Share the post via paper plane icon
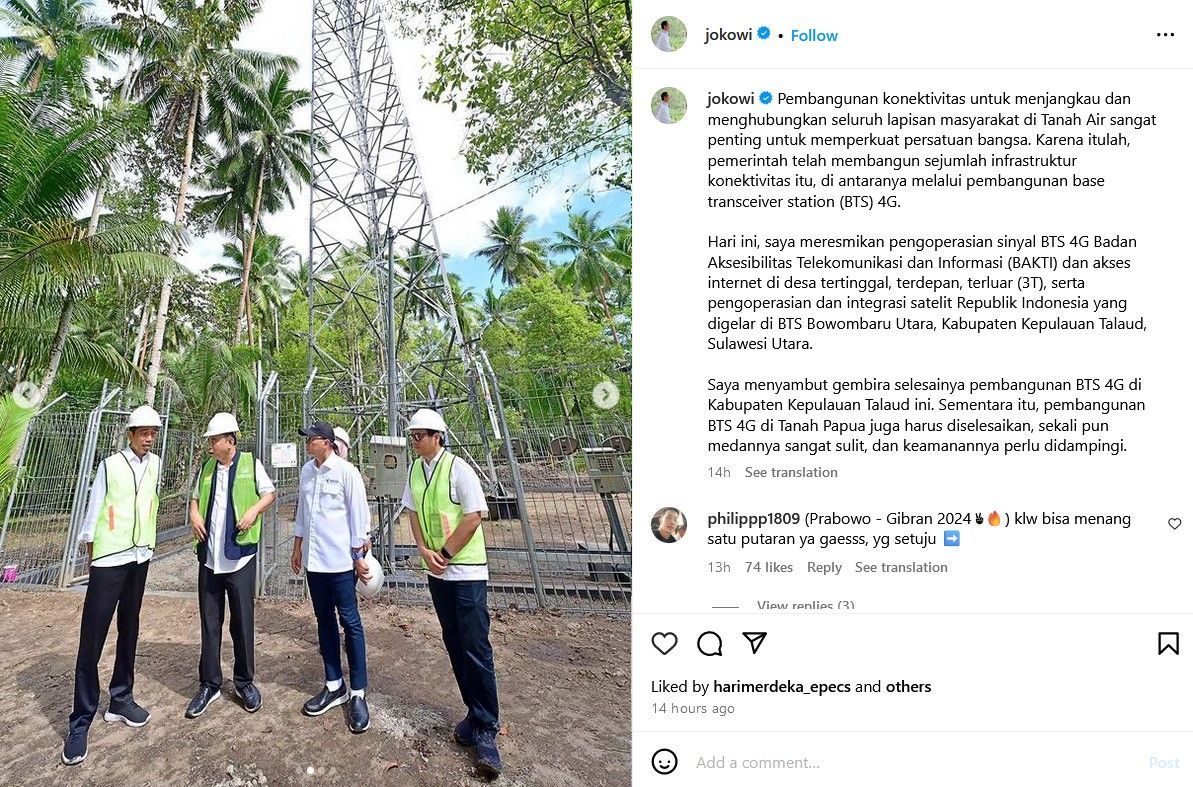 pyautogui.click(x=754, y=643)
